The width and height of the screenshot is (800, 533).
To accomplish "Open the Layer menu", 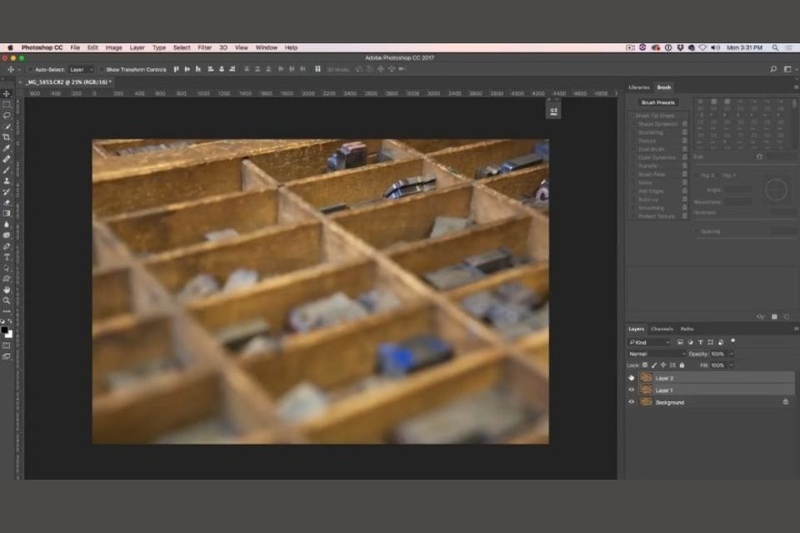I will (137, 47).
